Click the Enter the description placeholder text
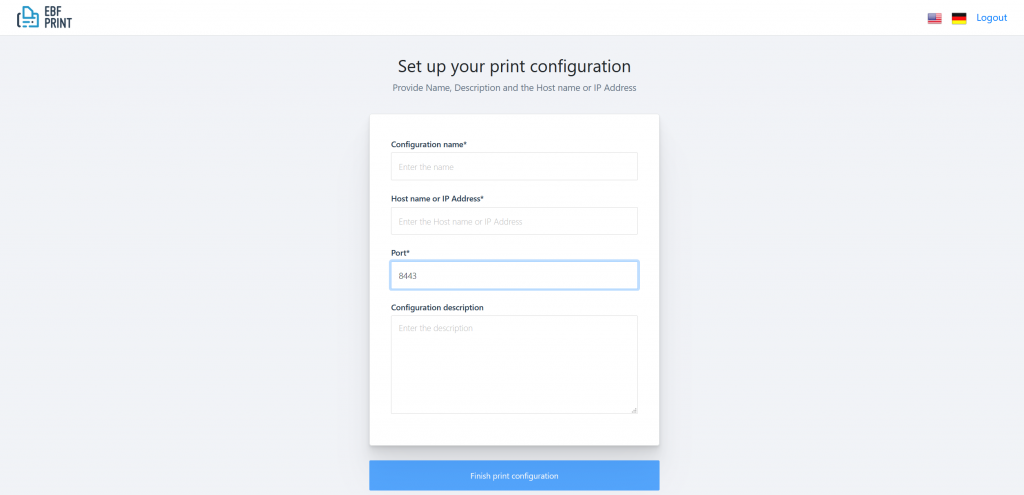 coord(436,328)
